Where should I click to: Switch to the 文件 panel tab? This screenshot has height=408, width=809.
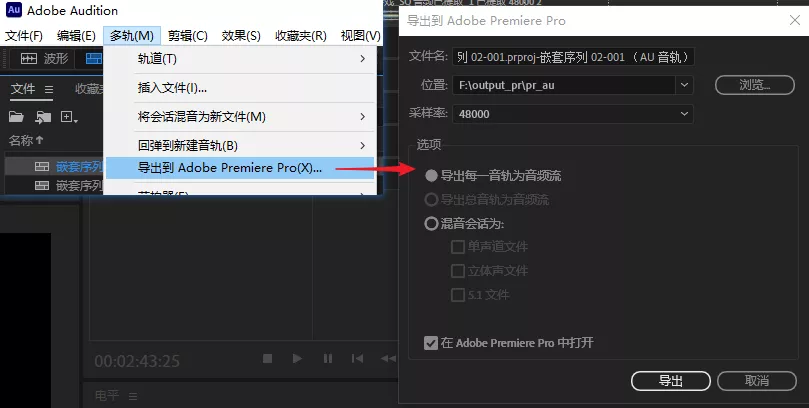(x=23, y=89)
